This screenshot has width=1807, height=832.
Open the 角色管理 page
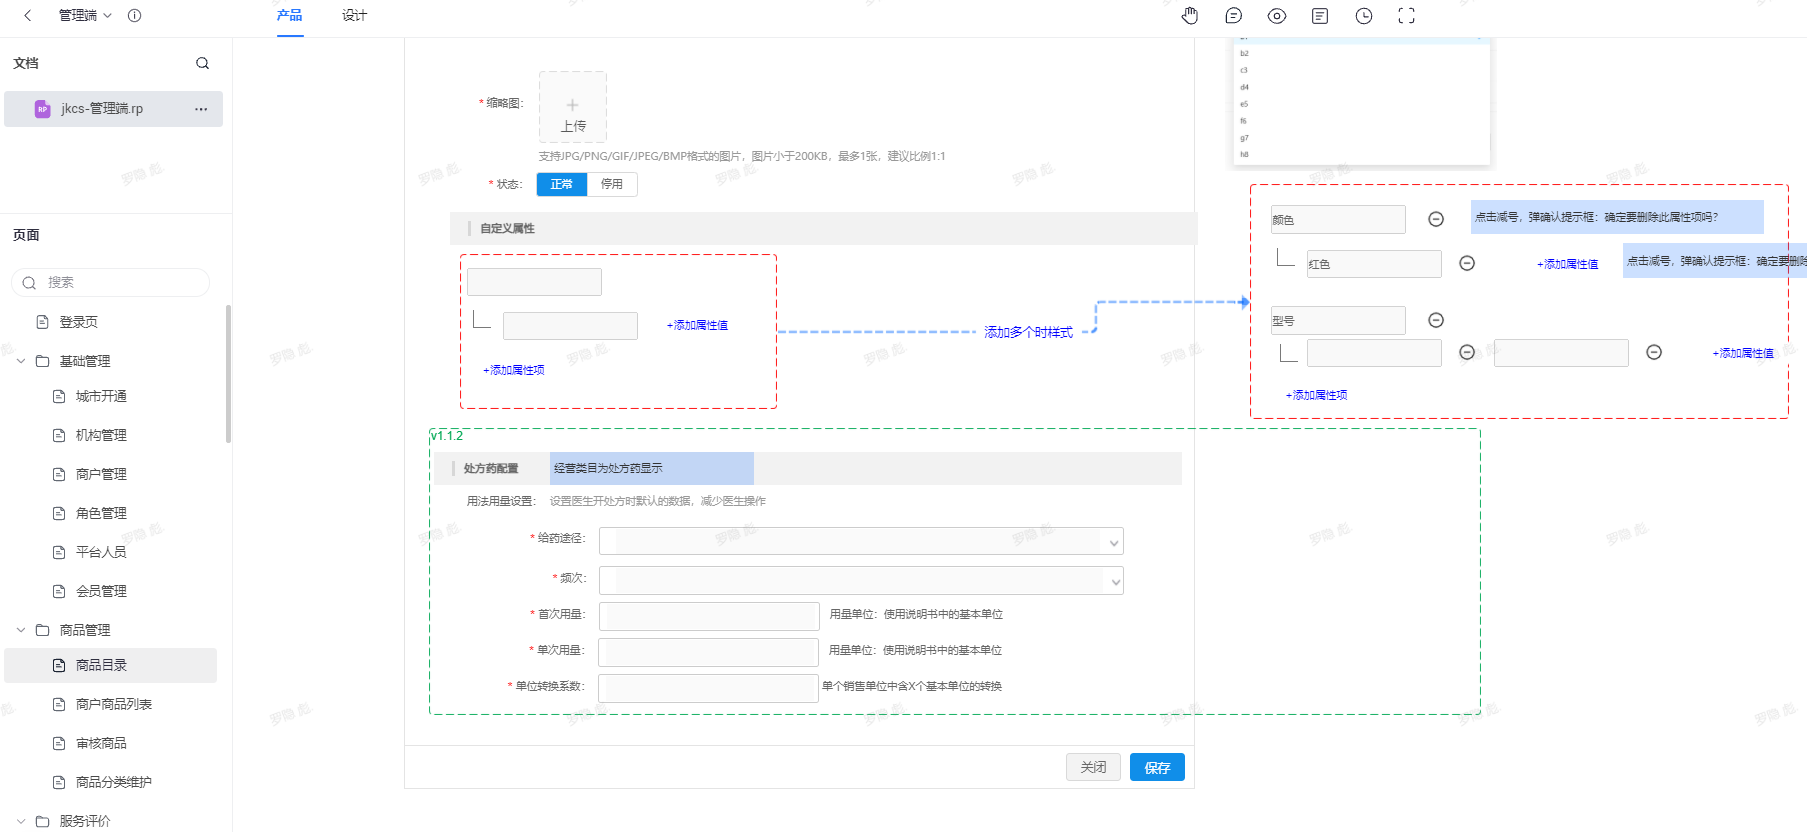101,513
